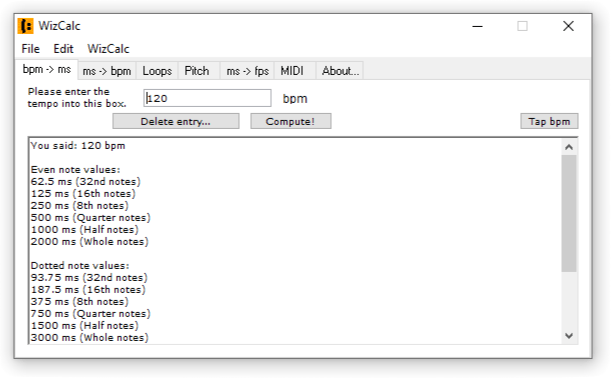Click the tempo input field containing 120

(x=207, y=98)
